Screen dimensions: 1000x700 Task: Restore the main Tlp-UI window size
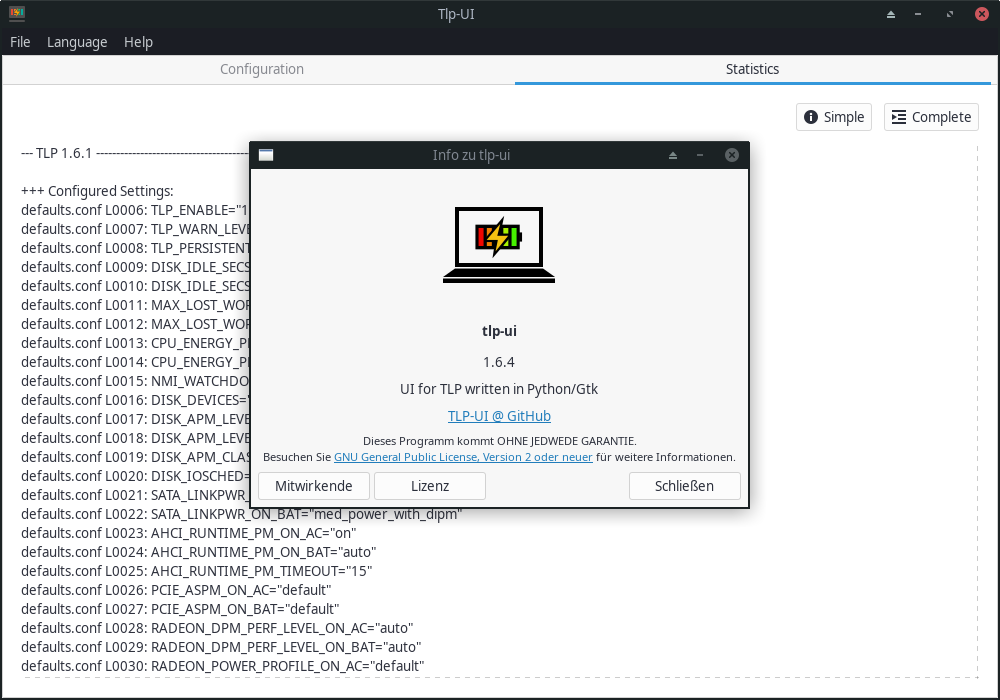click(x=950, y=14)
